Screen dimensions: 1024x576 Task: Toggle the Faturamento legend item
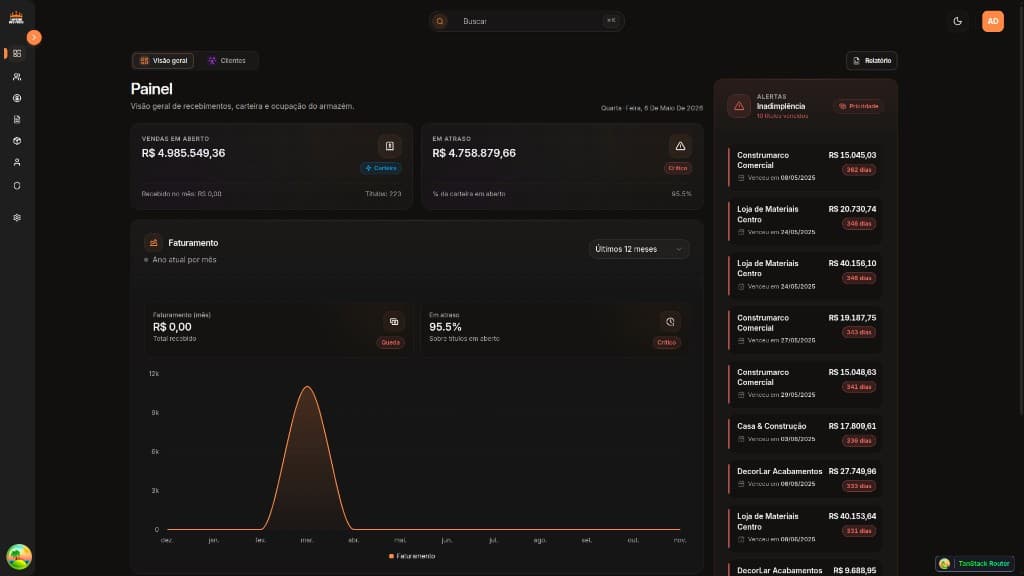pos(412,556)
